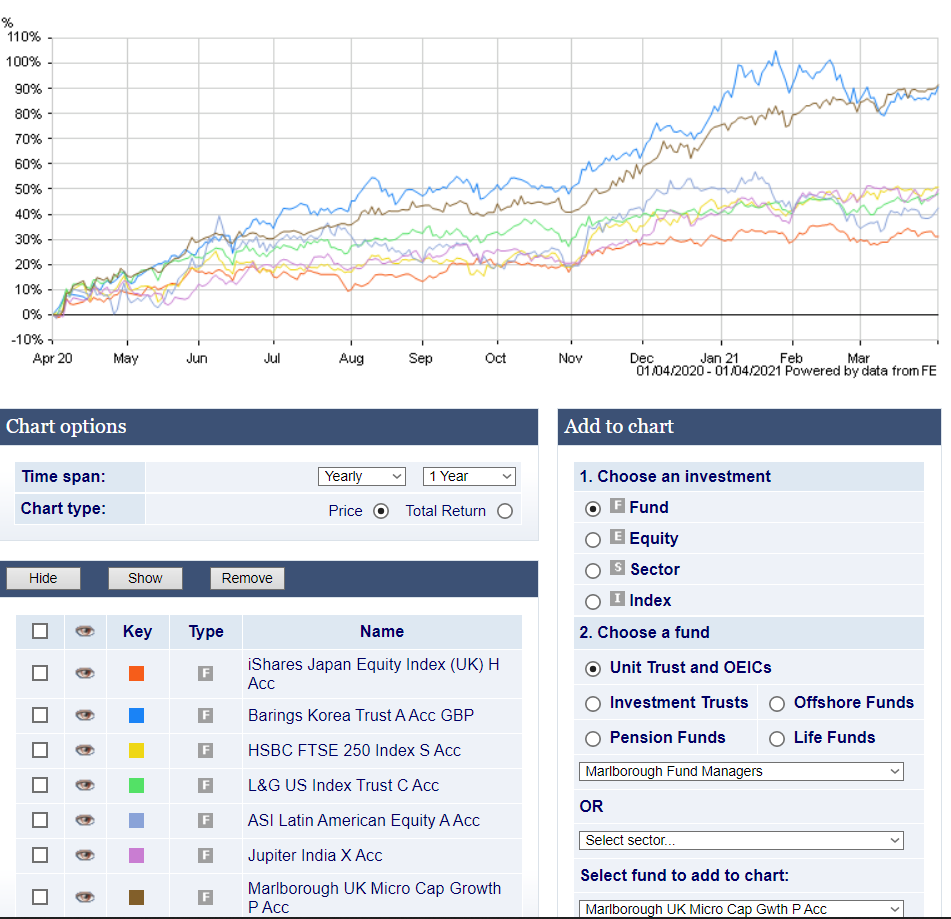Click eye icon for ASI Latin American Equity
Viewport: 951px width, 919px height.
pos(85,820)
